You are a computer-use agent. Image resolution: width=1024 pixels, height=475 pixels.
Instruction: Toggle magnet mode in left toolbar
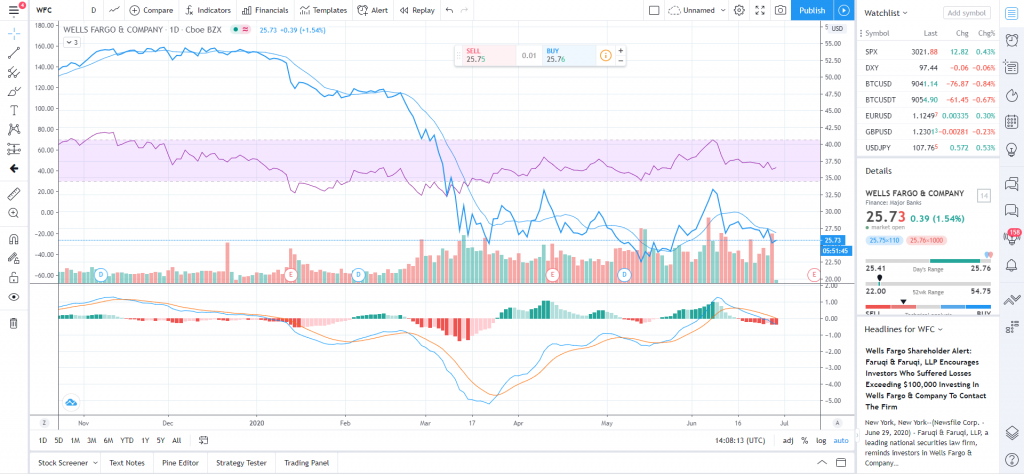pos(14,238)
